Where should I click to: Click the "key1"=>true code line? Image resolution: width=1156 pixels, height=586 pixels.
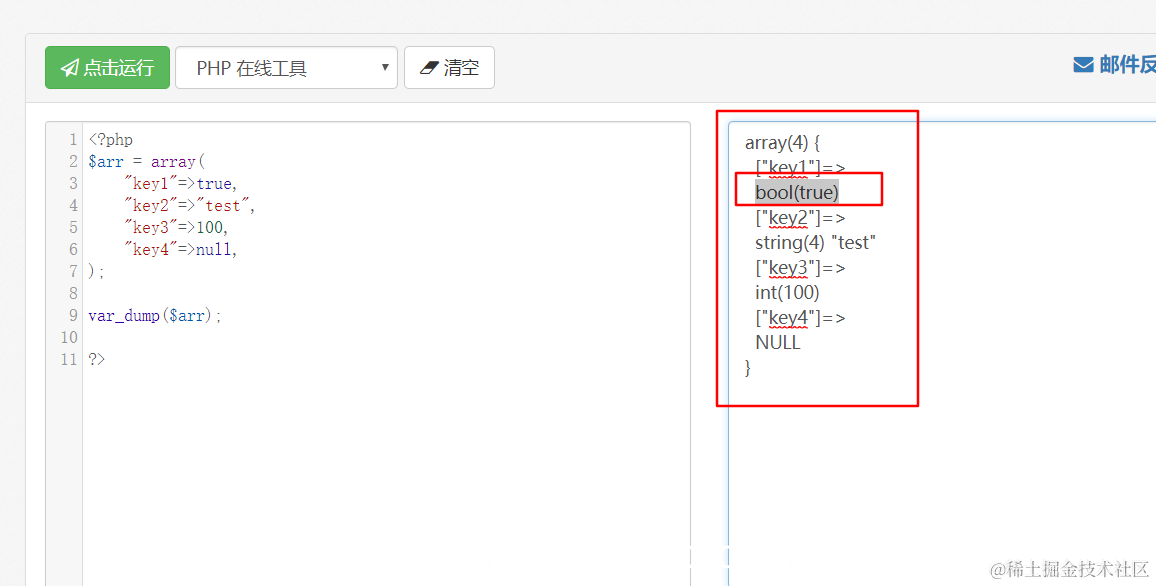(181, 184)
